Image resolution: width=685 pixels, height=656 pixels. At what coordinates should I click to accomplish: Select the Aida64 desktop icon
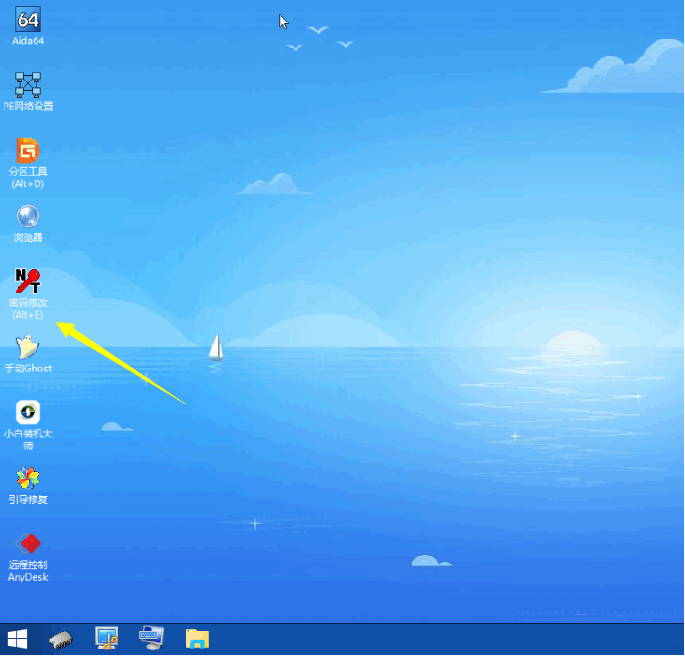(28, 20)
